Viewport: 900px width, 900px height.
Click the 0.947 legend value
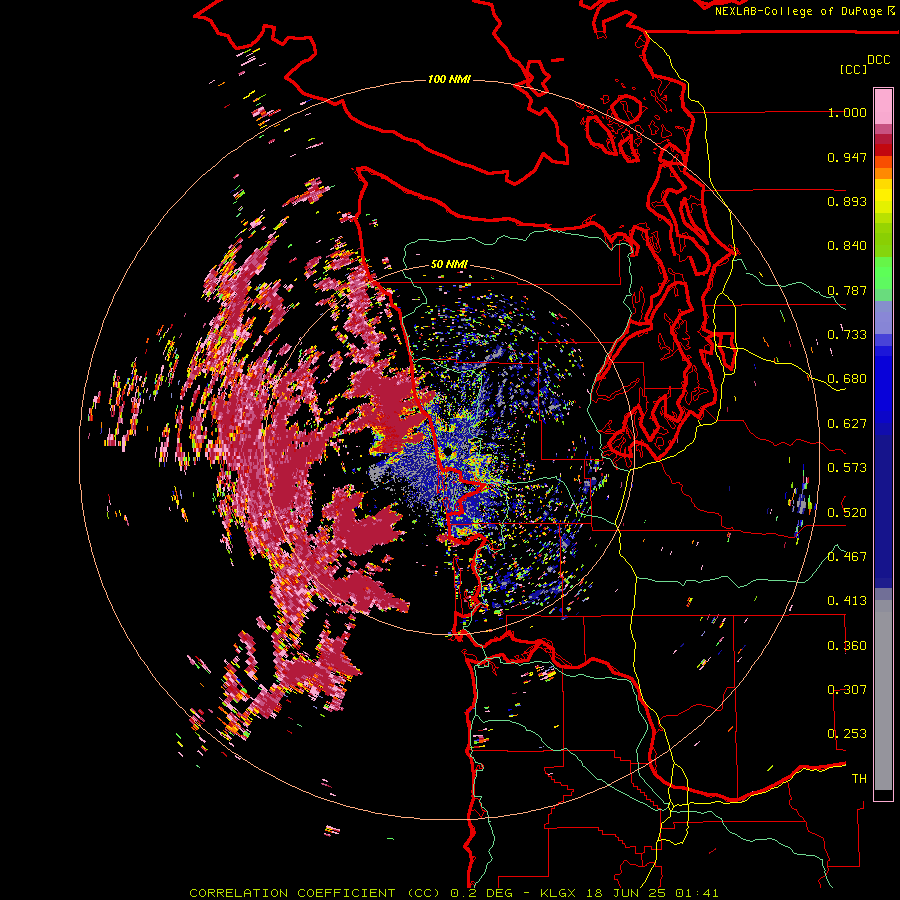click(847, 157)
